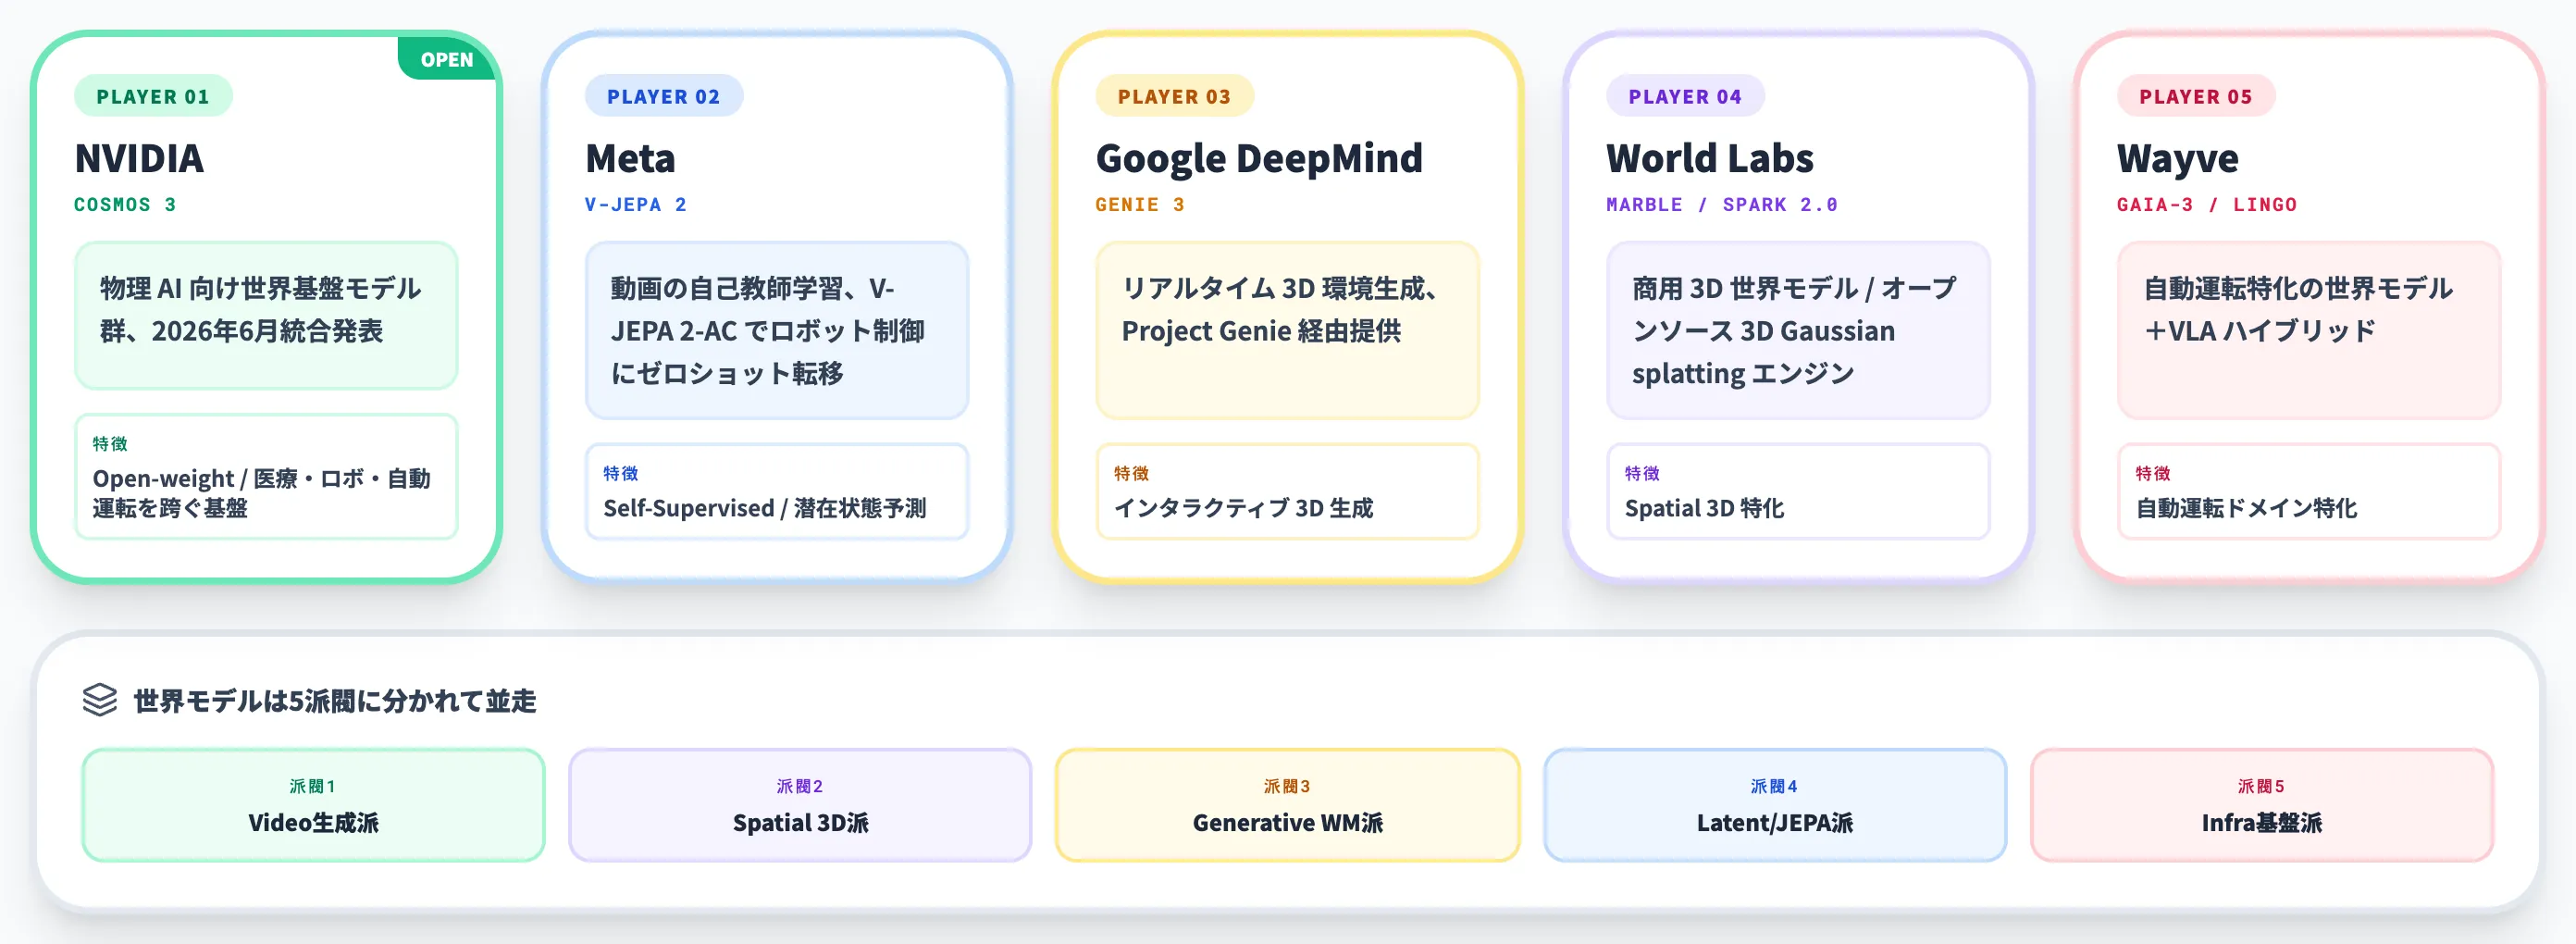
Task: Click the NVIDIA card title
Action: click(x=139, y=158)
